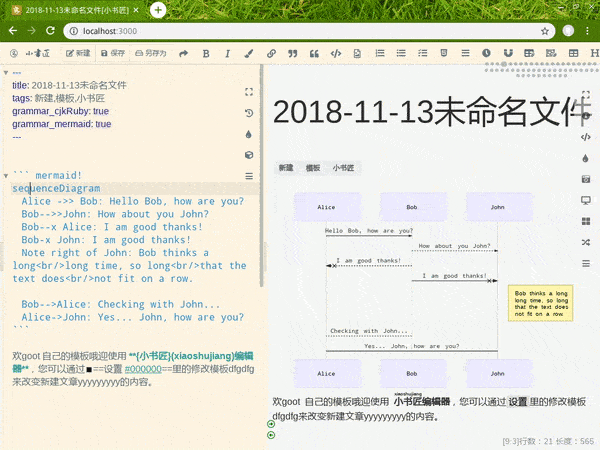Click the grid layout icon in preview sidebar
The image size is (600, 450).
[585, 221]
